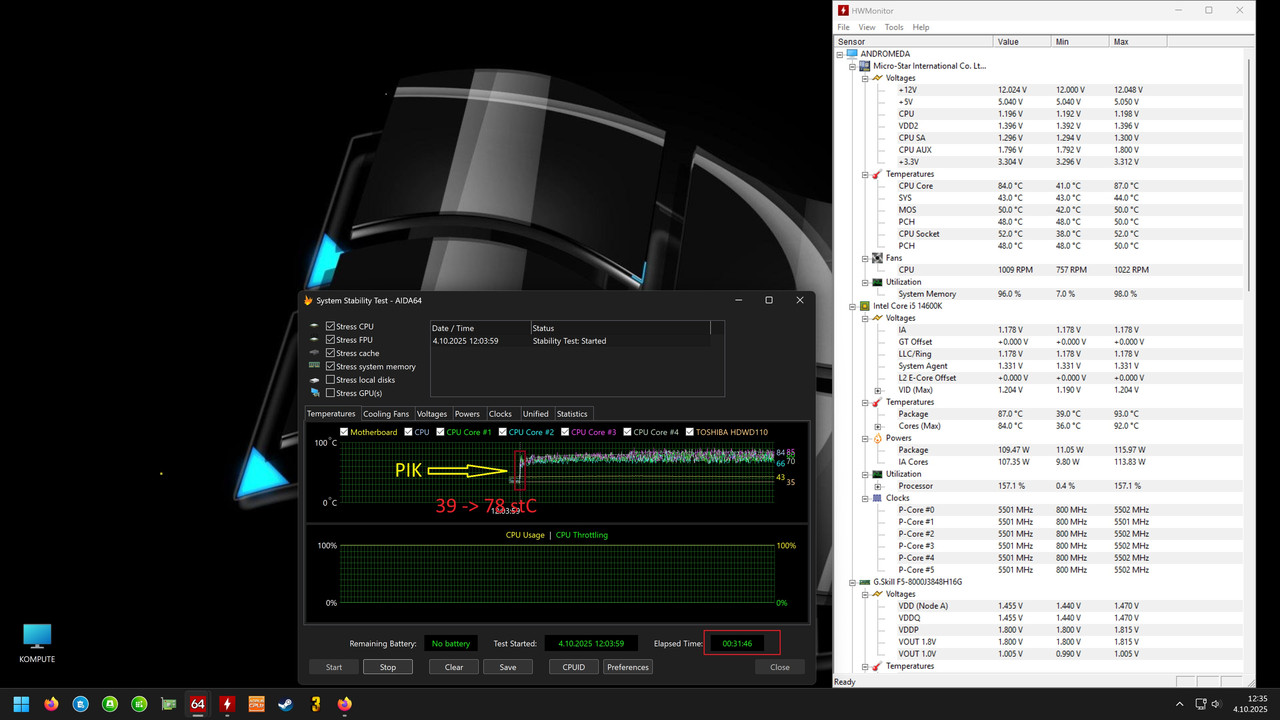Click the flame icon in the AIDA64 title bar

[x=309, y=300]
